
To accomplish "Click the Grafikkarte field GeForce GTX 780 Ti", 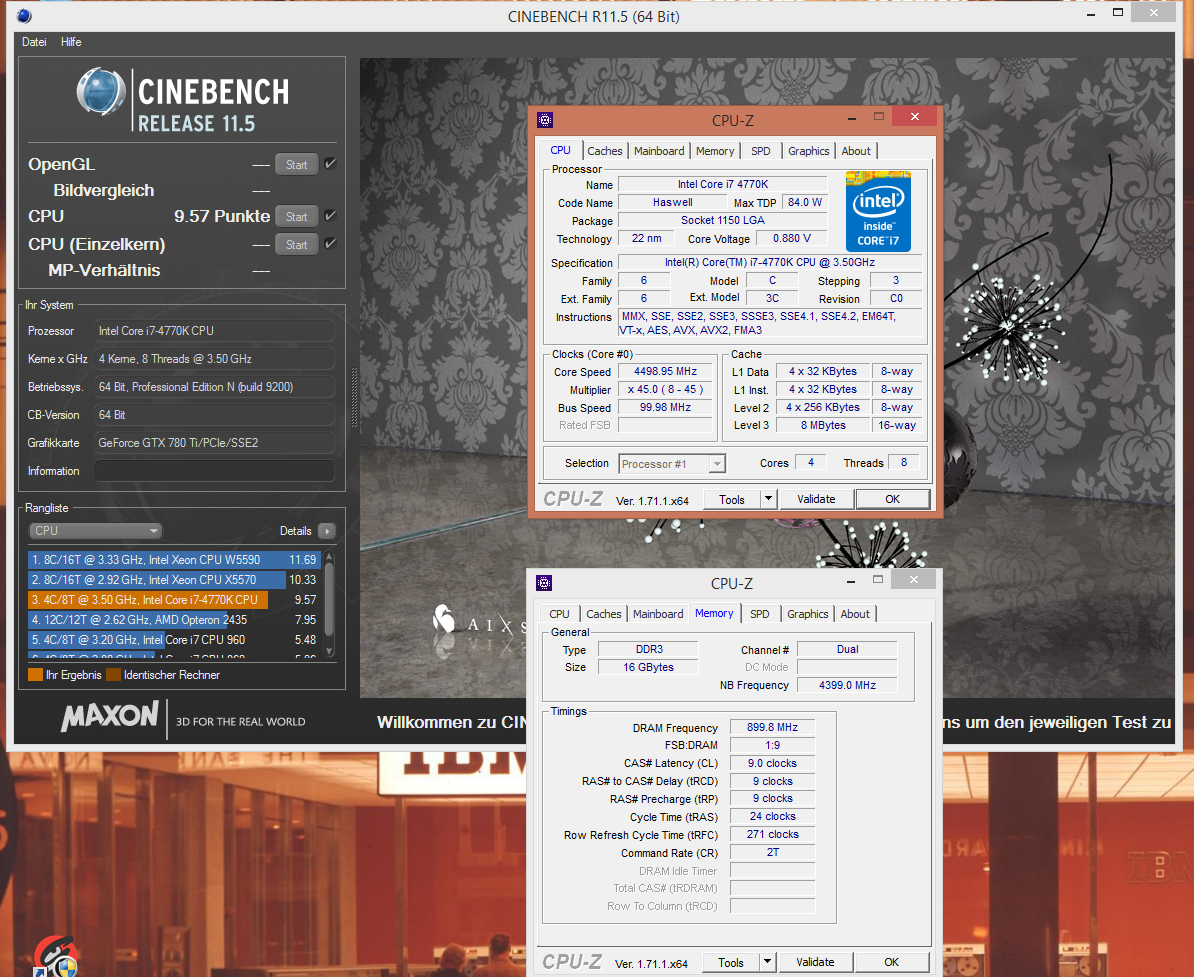I will tap(214, 442).
